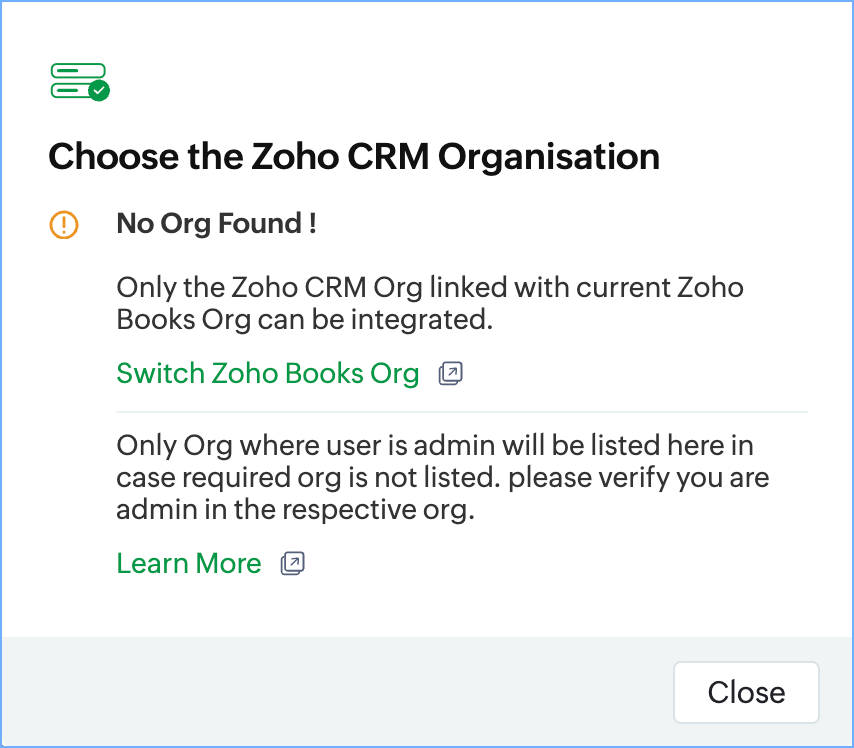
Task: Click the orange warning exclamation icon
Action: click(63, 225)
